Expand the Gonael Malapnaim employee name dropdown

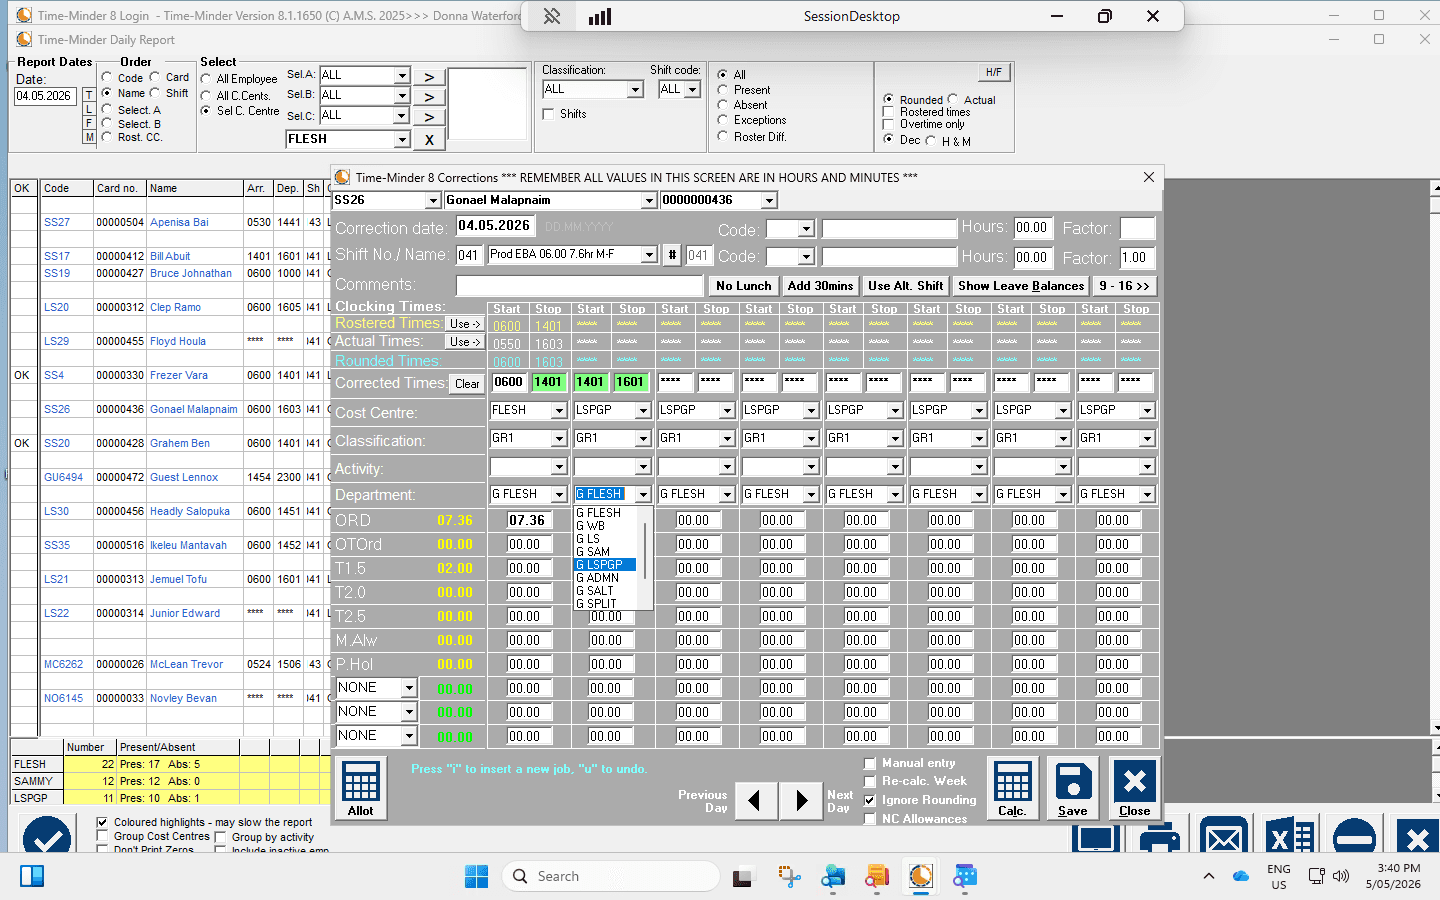[649, 201]
